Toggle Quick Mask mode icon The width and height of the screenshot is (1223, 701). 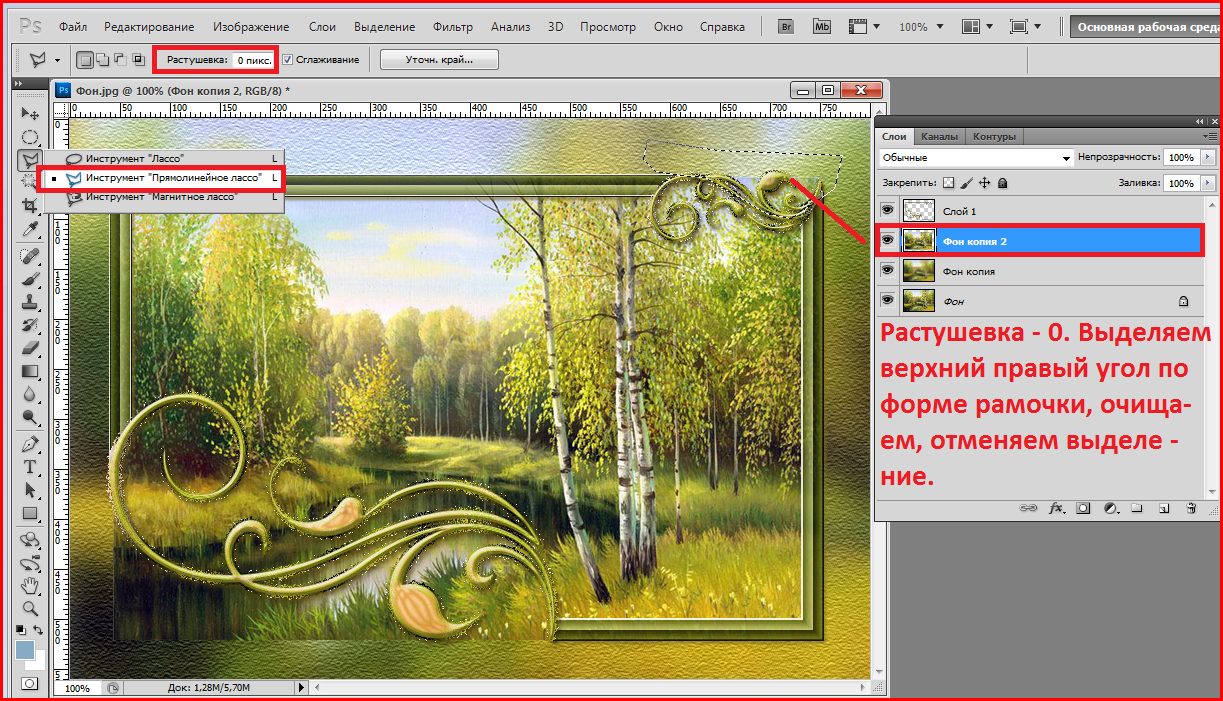[30, 684]
